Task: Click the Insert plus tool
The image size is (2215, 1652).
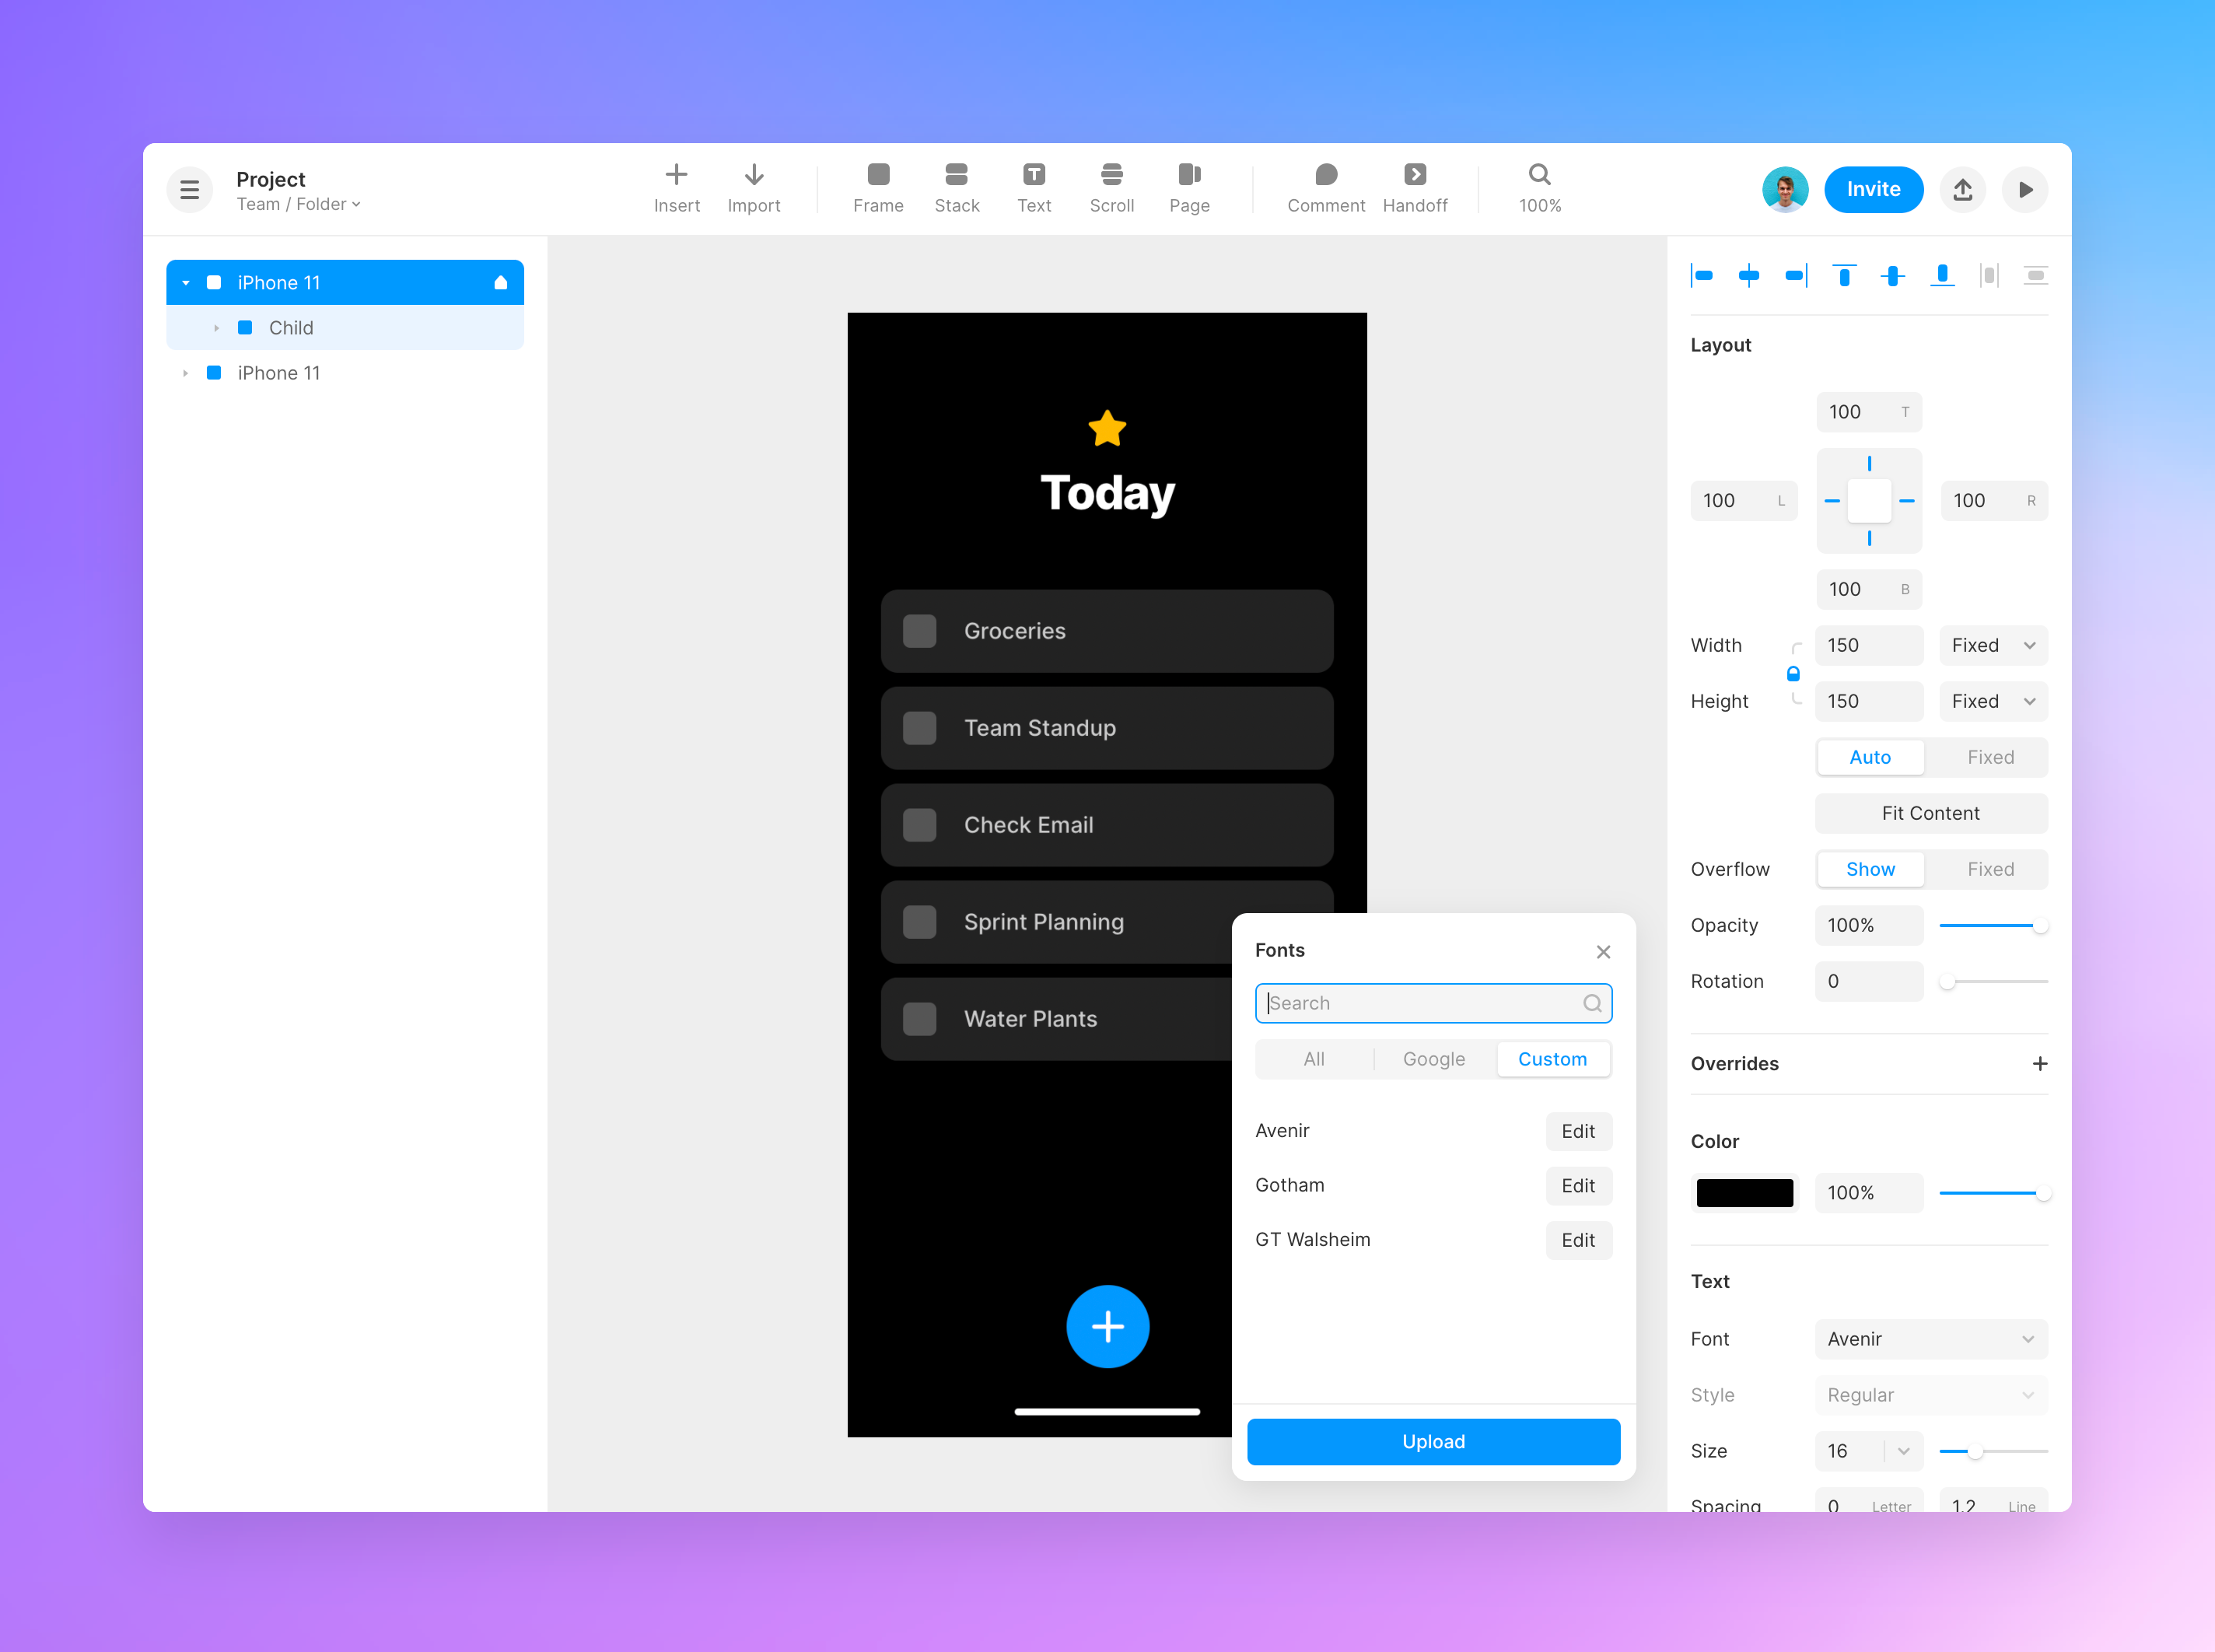Action: 677,189
